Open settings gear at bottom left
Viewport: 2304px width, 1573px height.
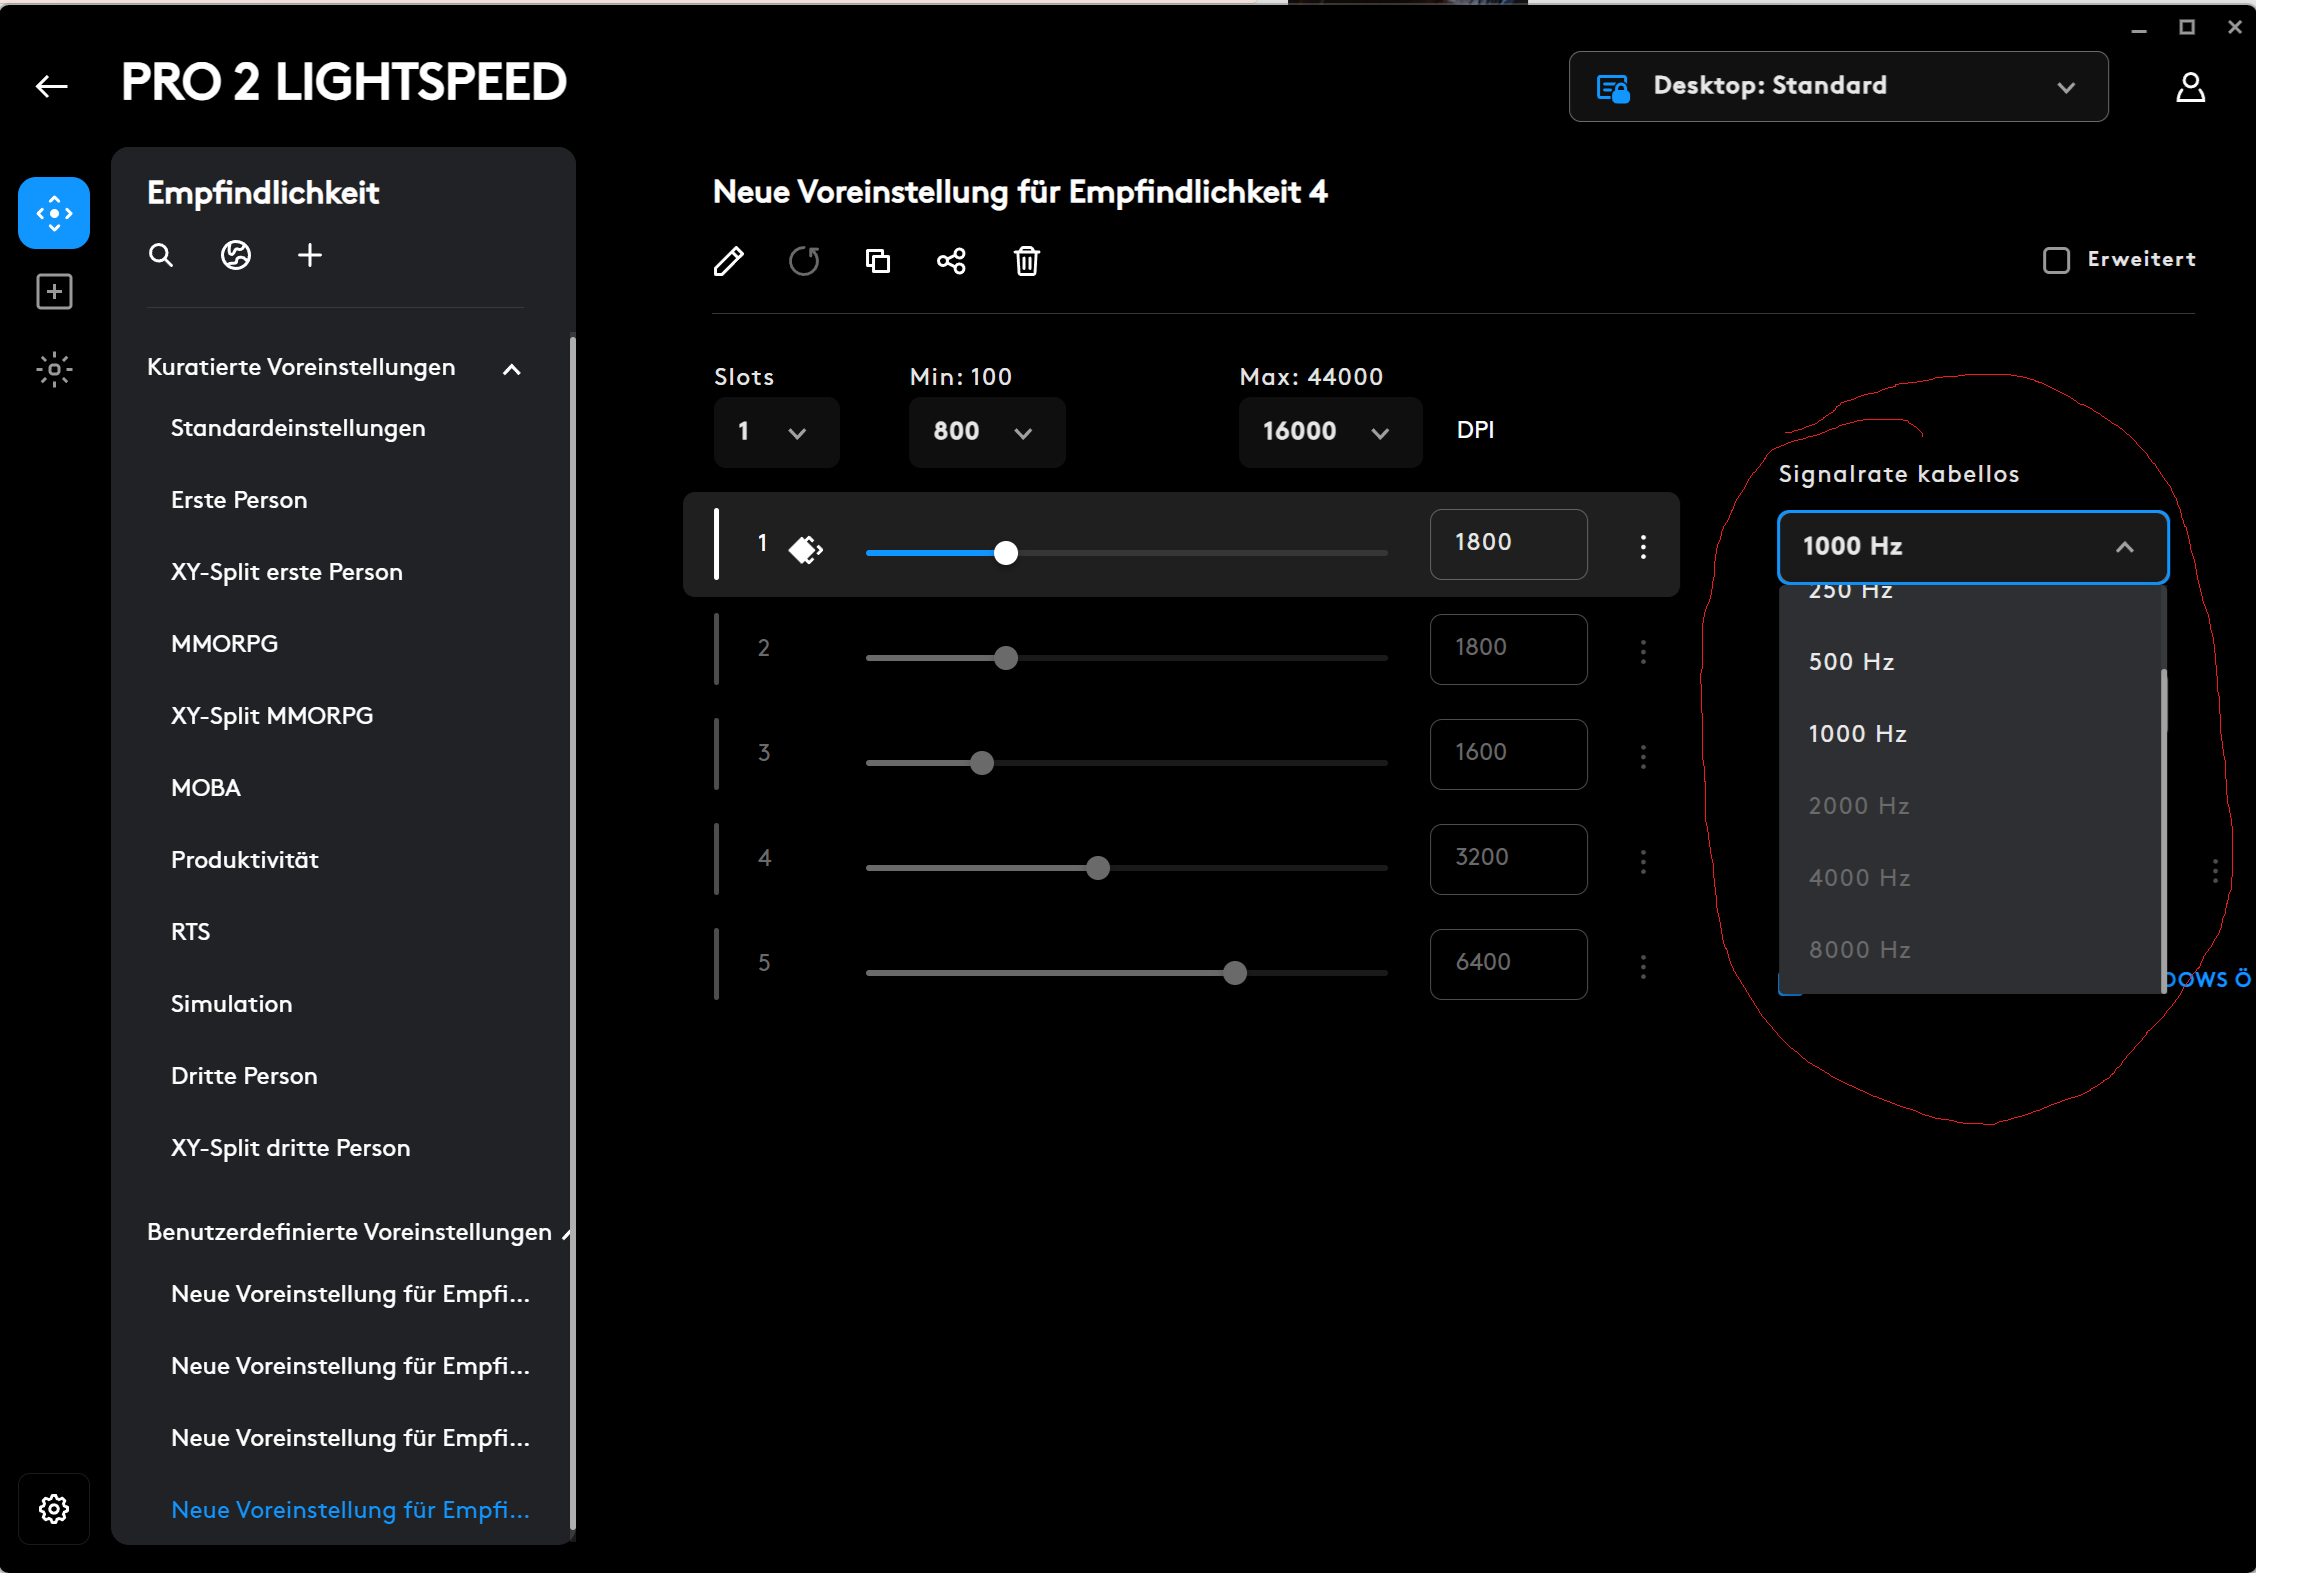click(54, 1508)
